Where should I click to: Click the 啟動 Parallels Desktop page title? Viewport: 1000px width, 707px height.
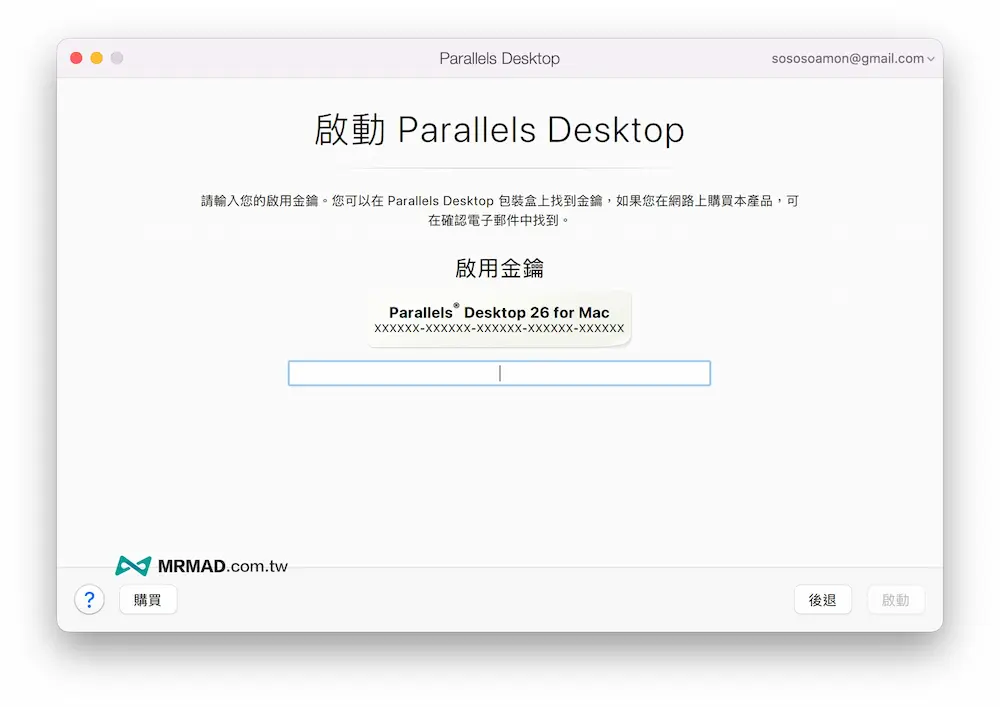(x=499, y=129)
